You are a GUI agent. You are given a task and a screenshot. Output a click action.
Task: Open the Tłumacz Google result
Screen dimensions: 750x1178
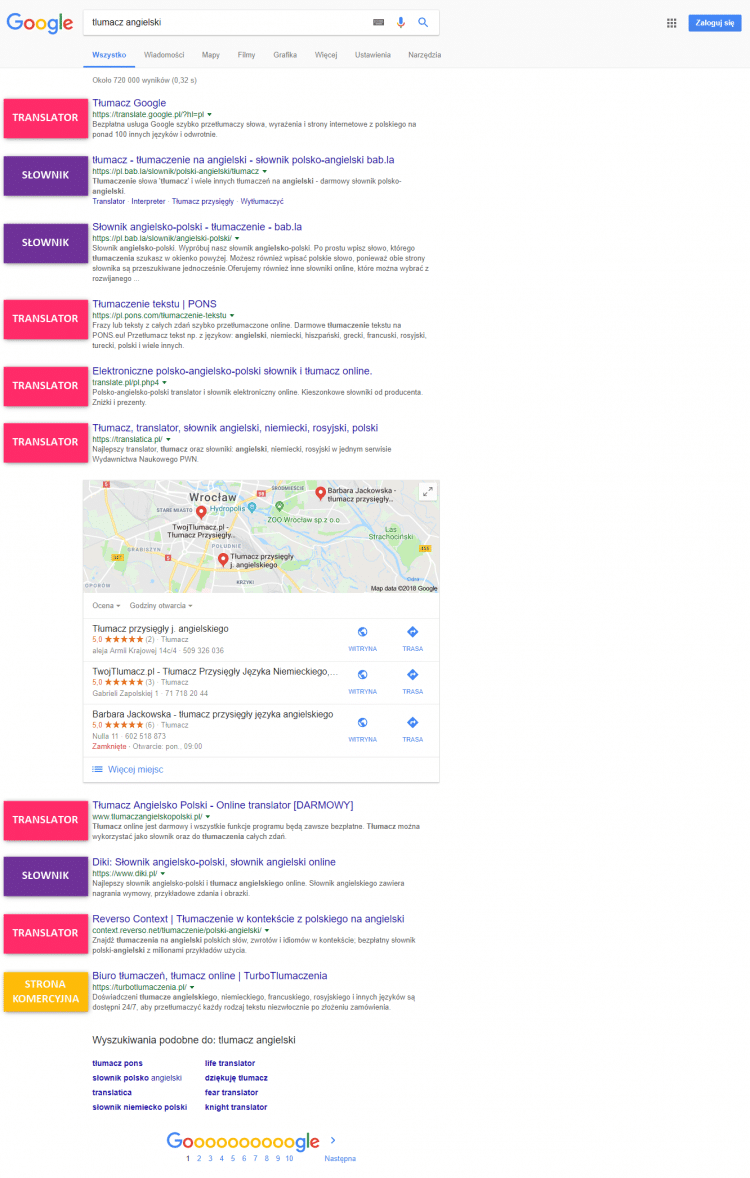coord(129,103)
